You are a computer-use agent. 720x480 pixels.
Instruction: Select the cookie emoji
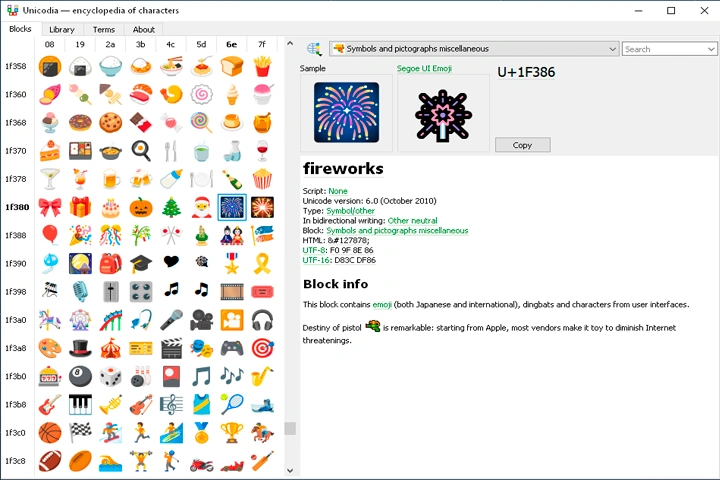coord(111,123)
